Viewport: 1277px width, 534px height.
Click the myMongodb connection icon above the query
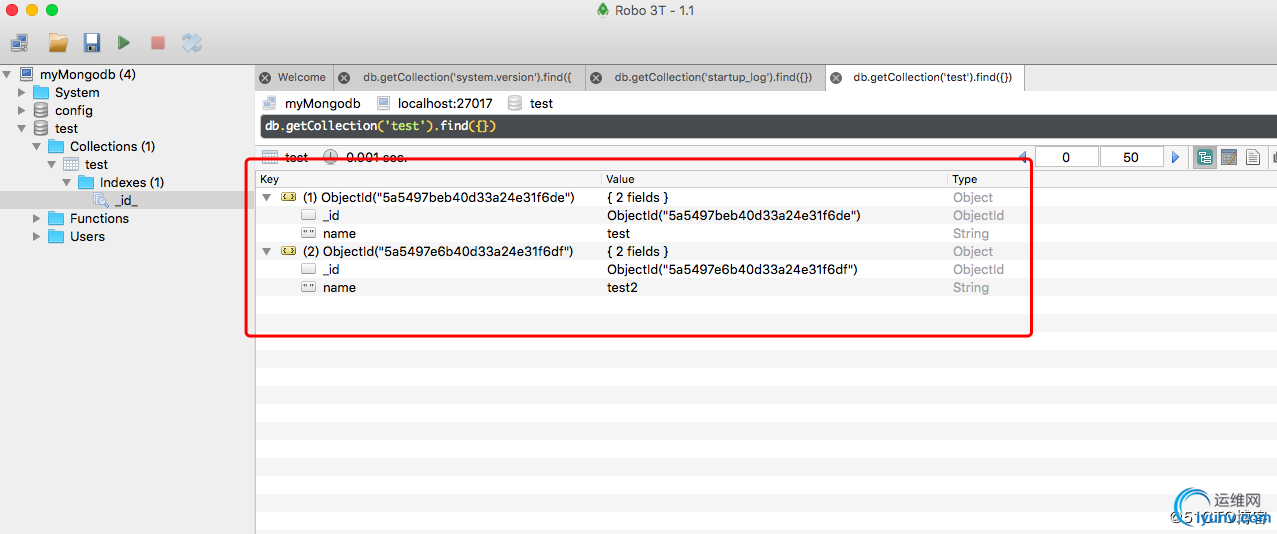pyautogui.click(x=269, y=103)
